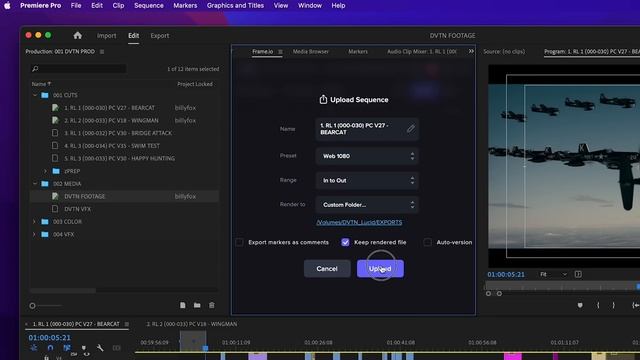The height and width of the screenshot is (360, 640).
Task: Click Program monitor timecode 01:00:05:21
Action: [506, 274]
